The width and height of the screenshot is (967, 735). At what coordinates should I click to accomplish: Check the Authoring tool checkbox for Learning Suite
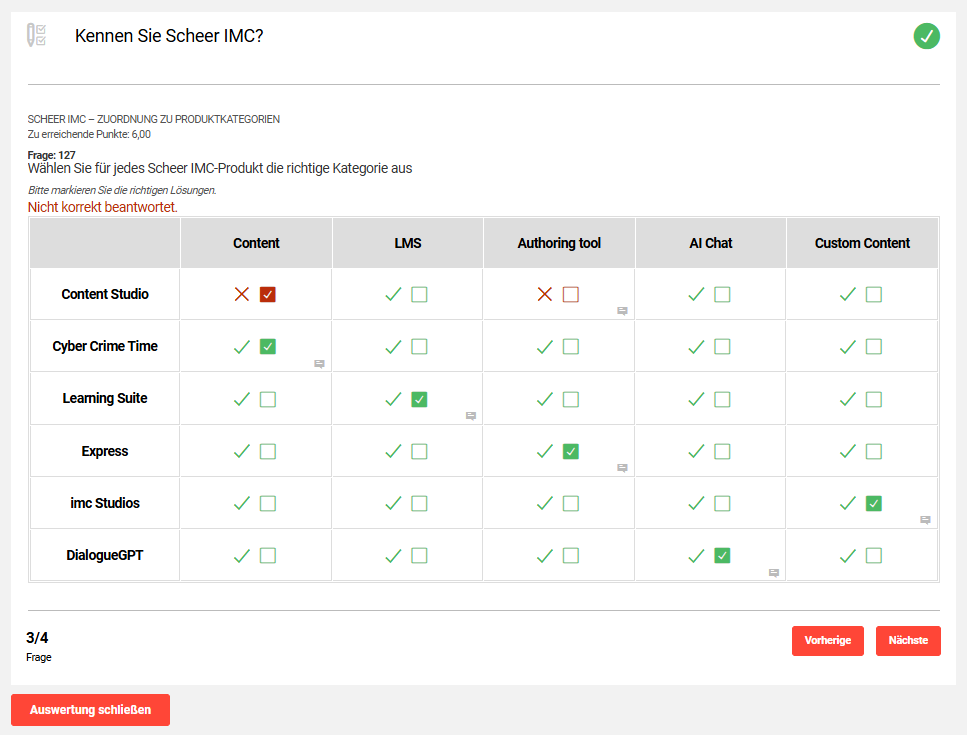click(570, 399)
